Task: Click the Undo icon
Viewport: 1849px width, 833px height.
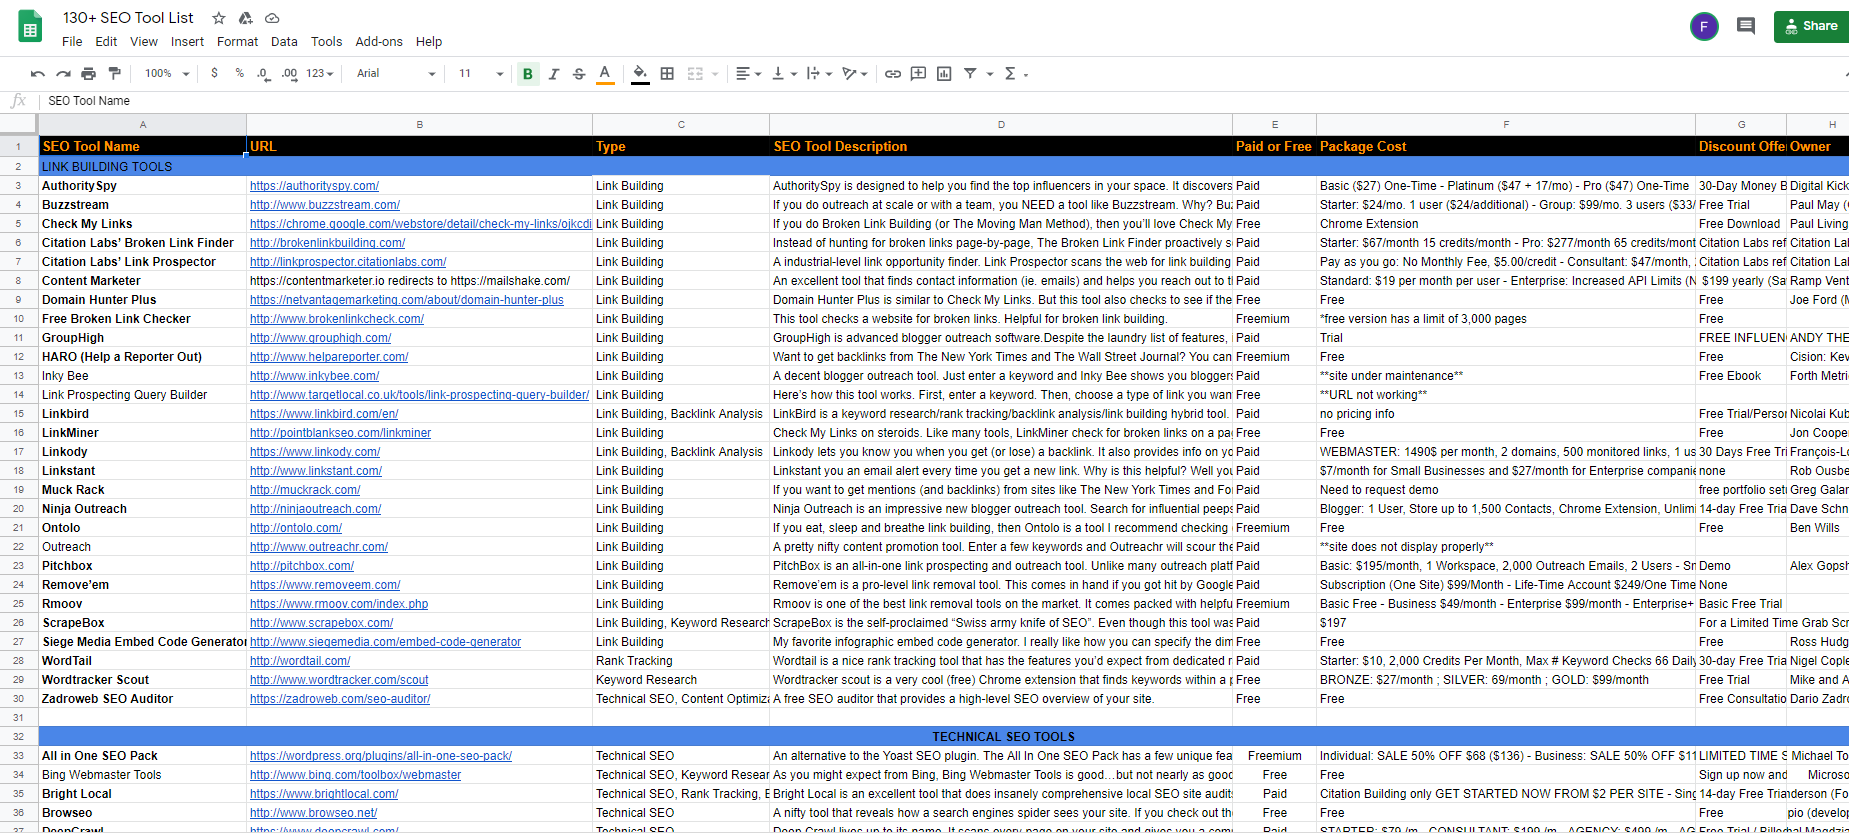Action: (x=38, y=74)
